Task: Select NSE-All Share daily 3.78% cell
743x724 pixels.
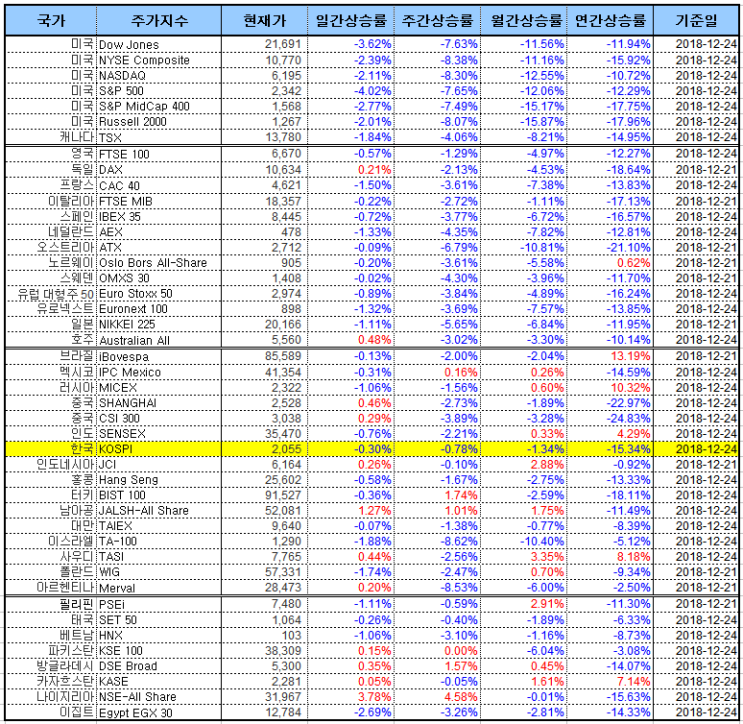Action: (351, 697)
